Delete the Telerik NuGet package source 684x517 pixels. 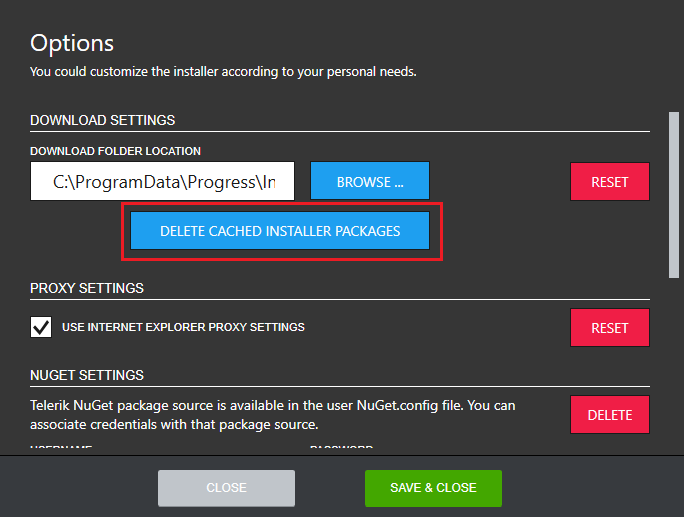[x=609, y=415]
